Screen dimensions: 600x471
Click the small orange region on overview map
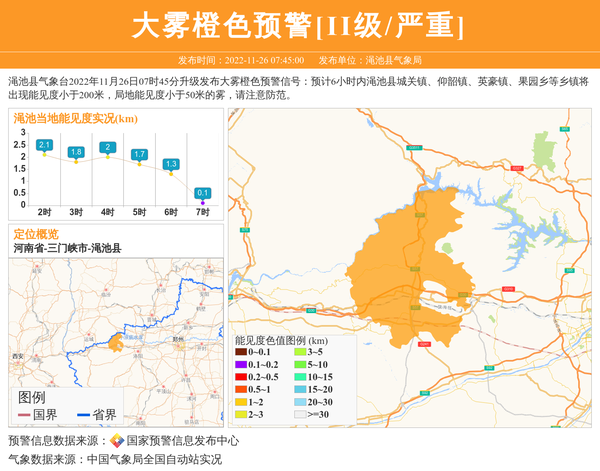point(116,343)
